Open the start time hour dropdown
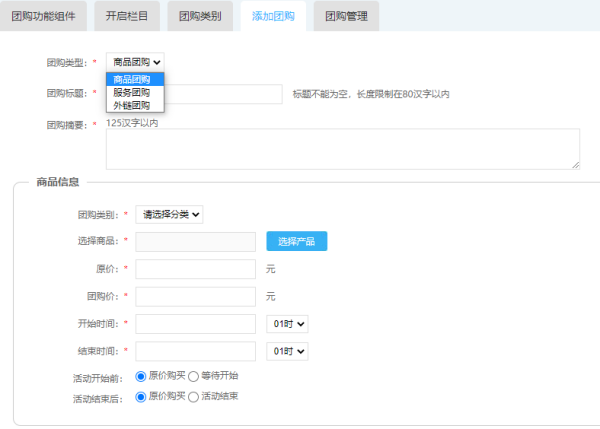The image size is (600, 429). coord(287,324)
